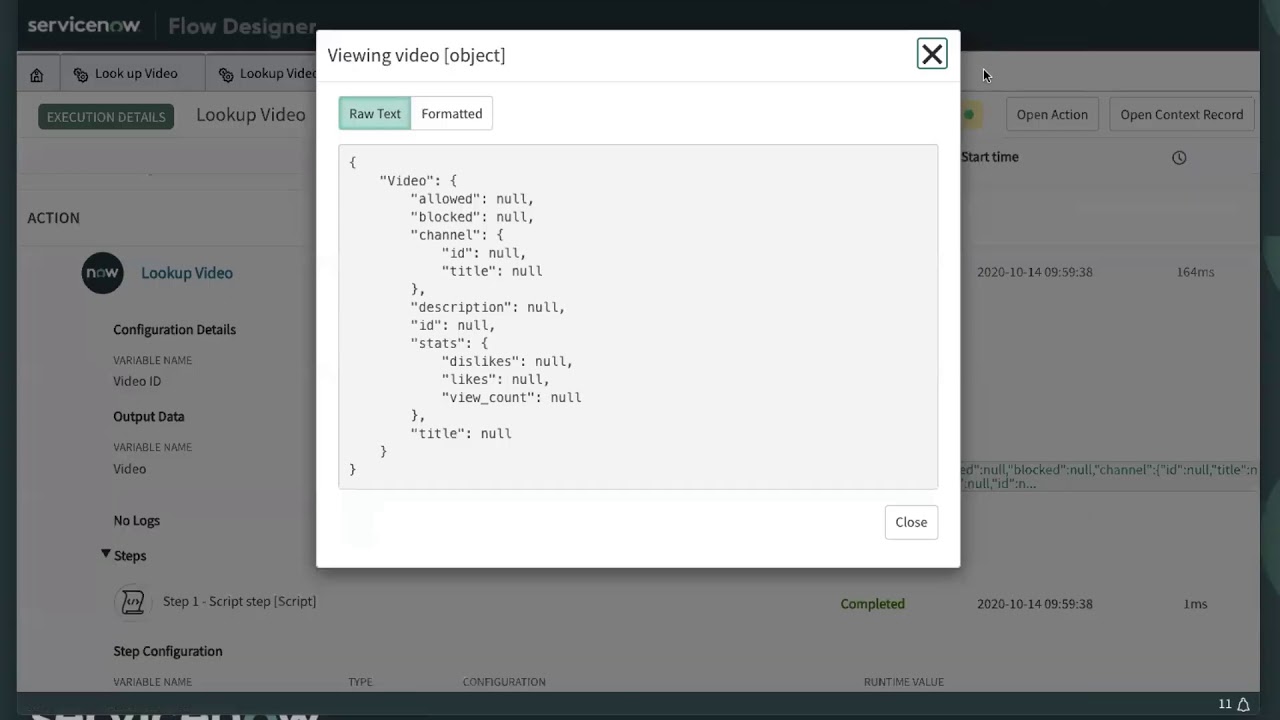1280x720 pixels.
Task: Click the Execution Details badge
Action: tap(106, 117)
